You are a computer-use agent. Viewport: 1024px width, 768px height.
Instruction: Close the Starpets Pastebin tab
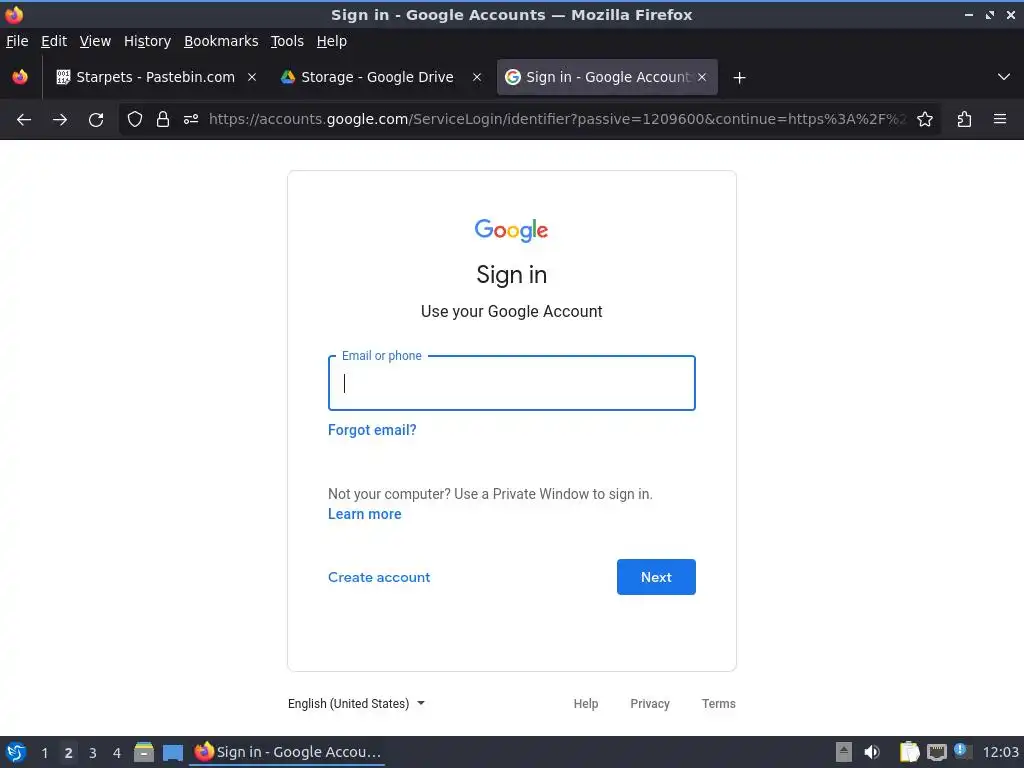coord(252,77)
